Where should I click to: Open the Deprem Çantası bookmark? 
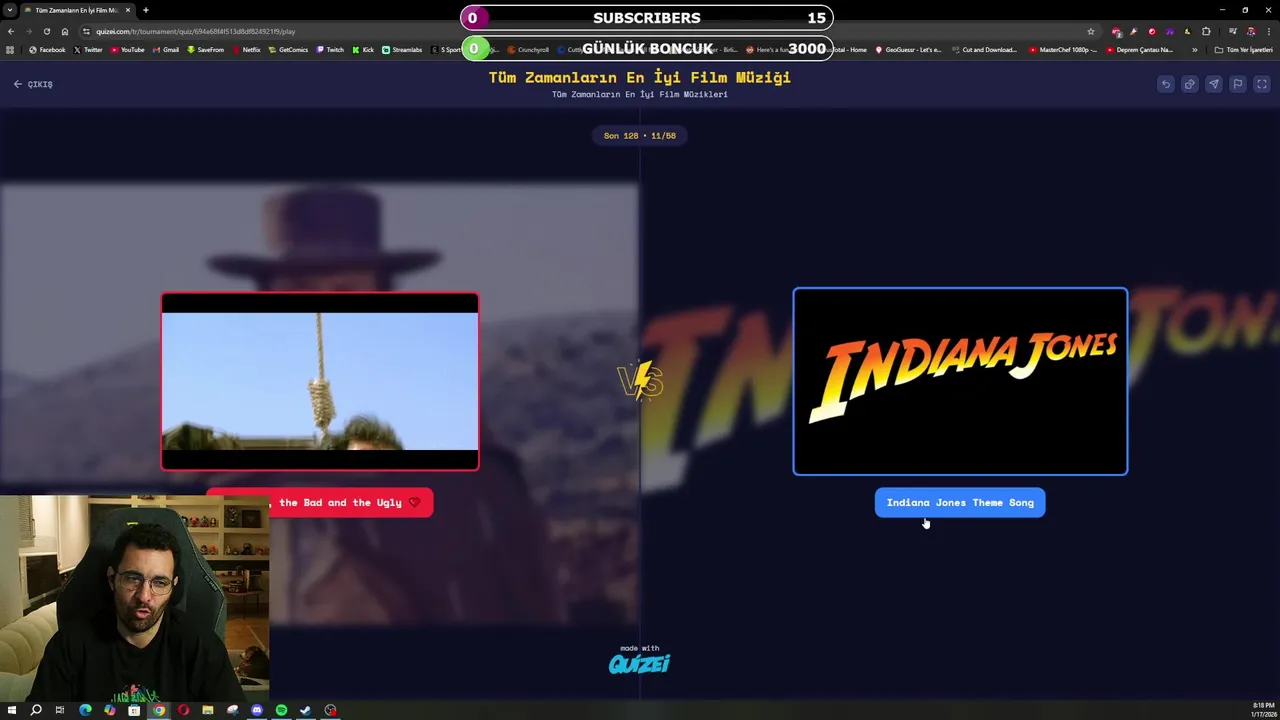coord(1140,50)
